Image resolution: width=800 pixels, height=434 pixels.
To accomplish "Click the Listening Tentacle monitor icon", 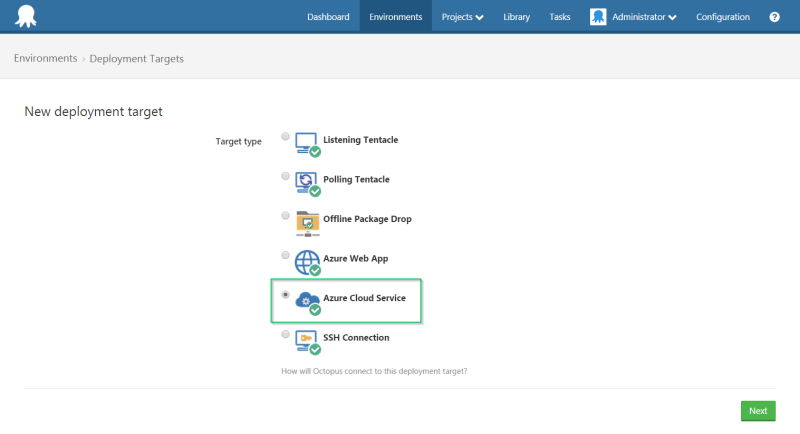I will [x=307, y=143].
